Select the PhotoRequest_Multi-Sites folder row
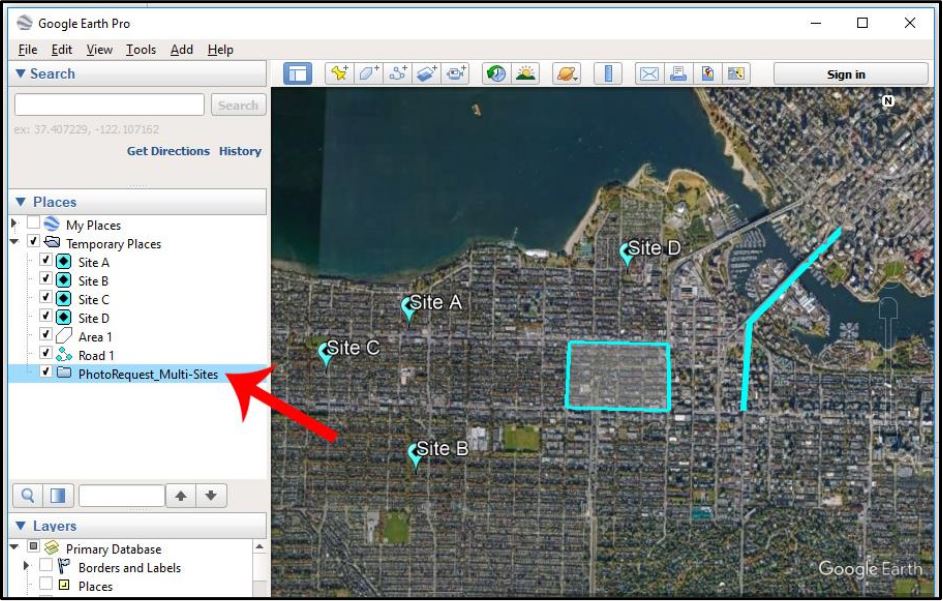Image resolution: width=943 pixels, height=601 pixels. click(x=139, y=374)
